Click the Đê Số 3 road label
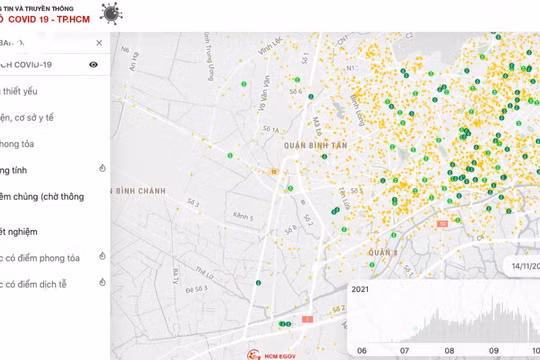This screenshot has height=360, width=540. pyautogui.click(x=196, y=289)
